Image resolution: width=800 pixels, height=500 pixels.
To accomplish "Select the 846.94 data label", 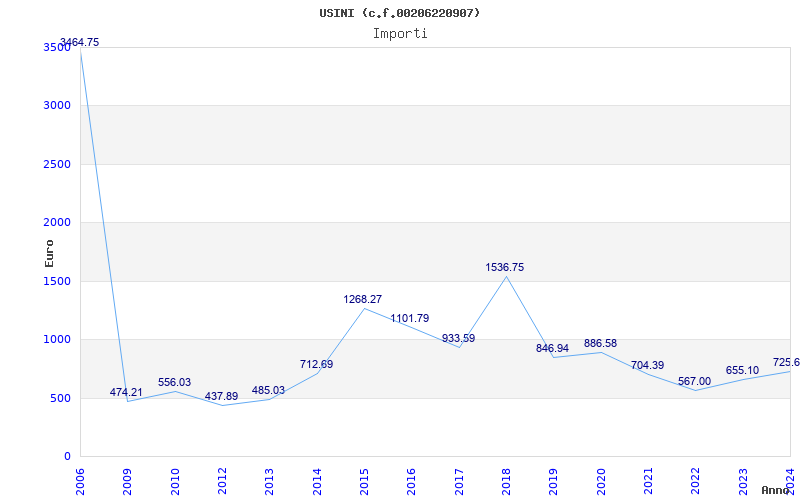I will click(x=552, y=348).
